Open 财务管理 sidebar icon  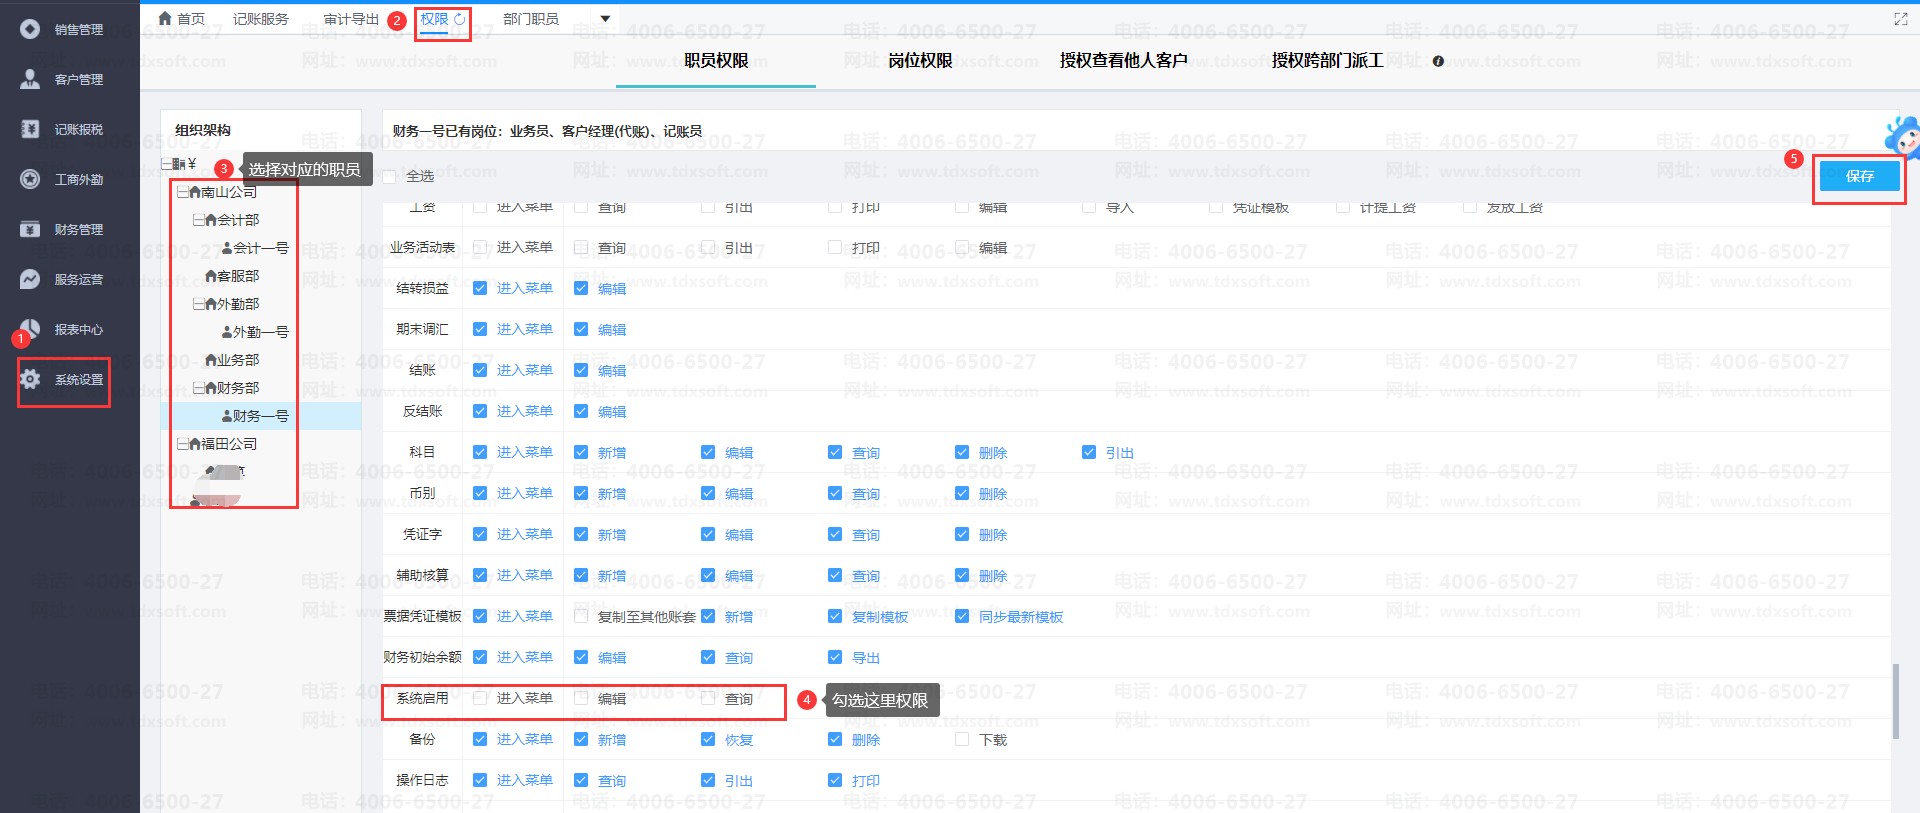[x=30, y=229]
